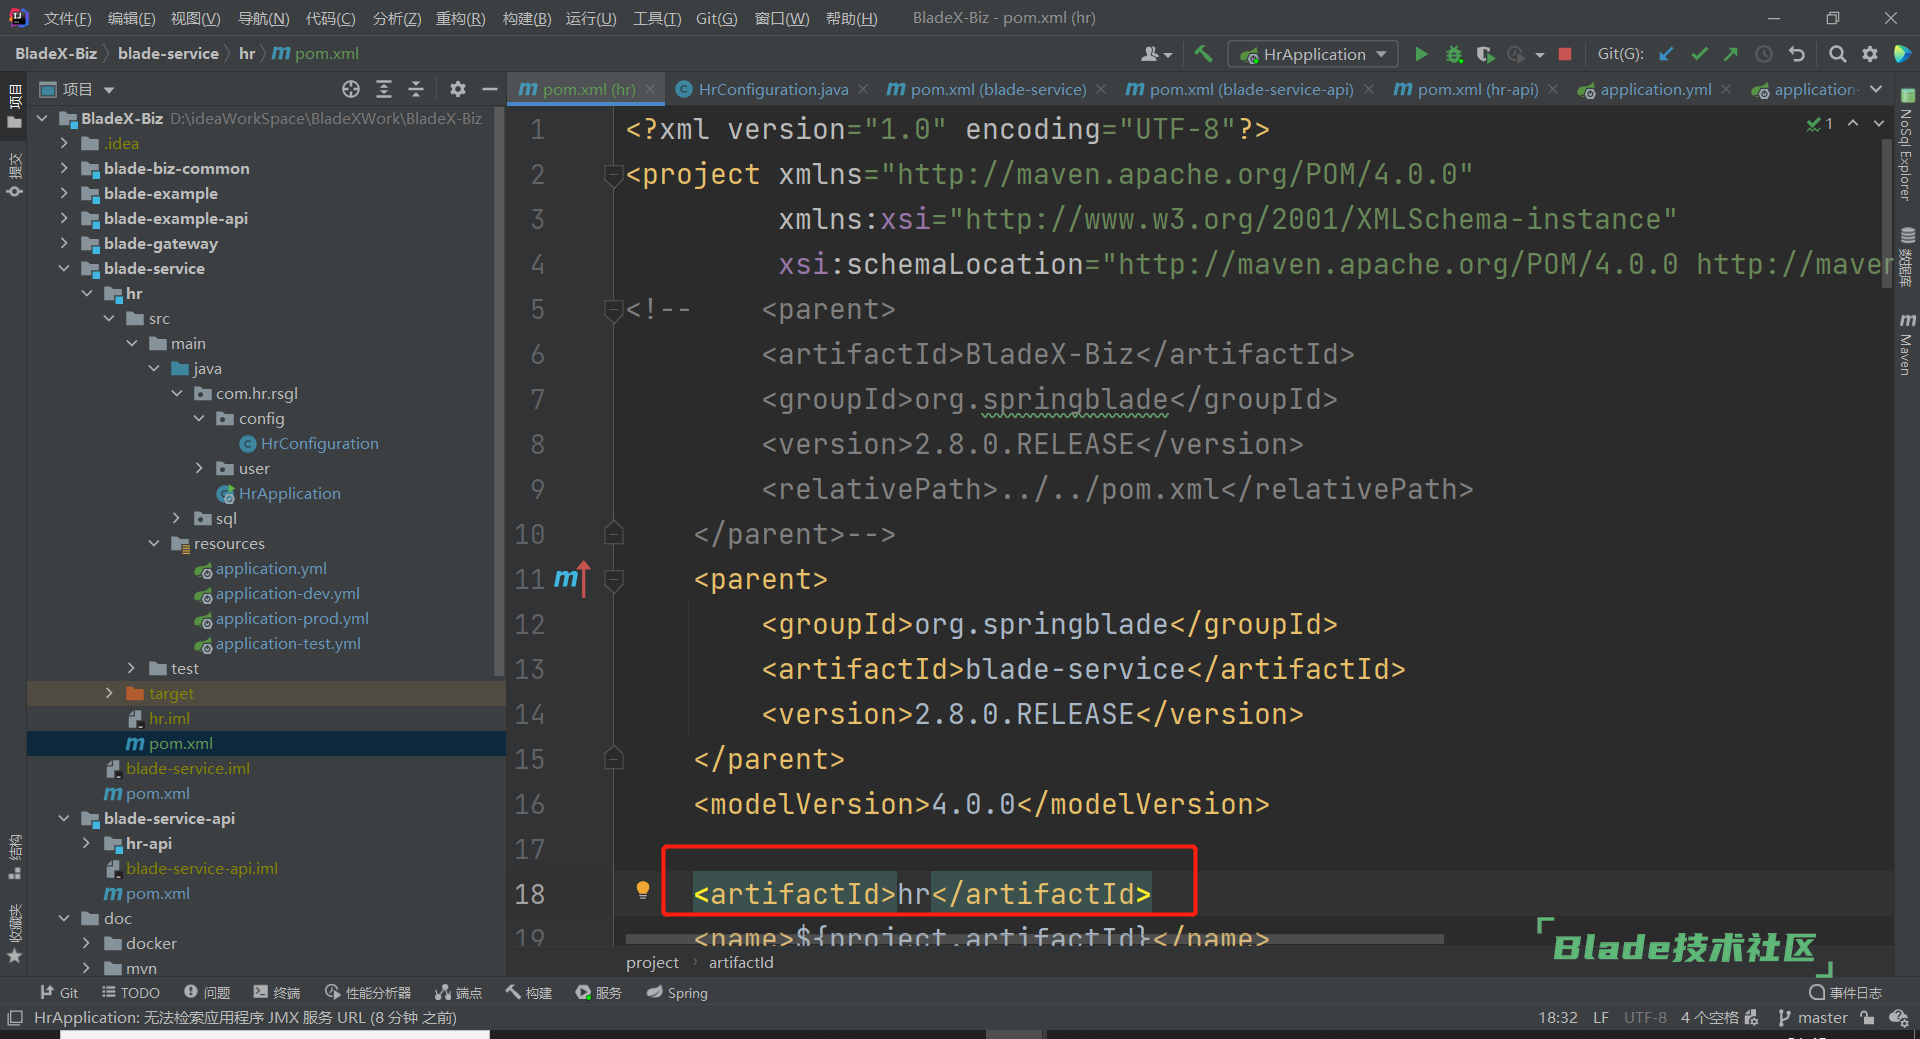Expand the sql package

[176, 518]
